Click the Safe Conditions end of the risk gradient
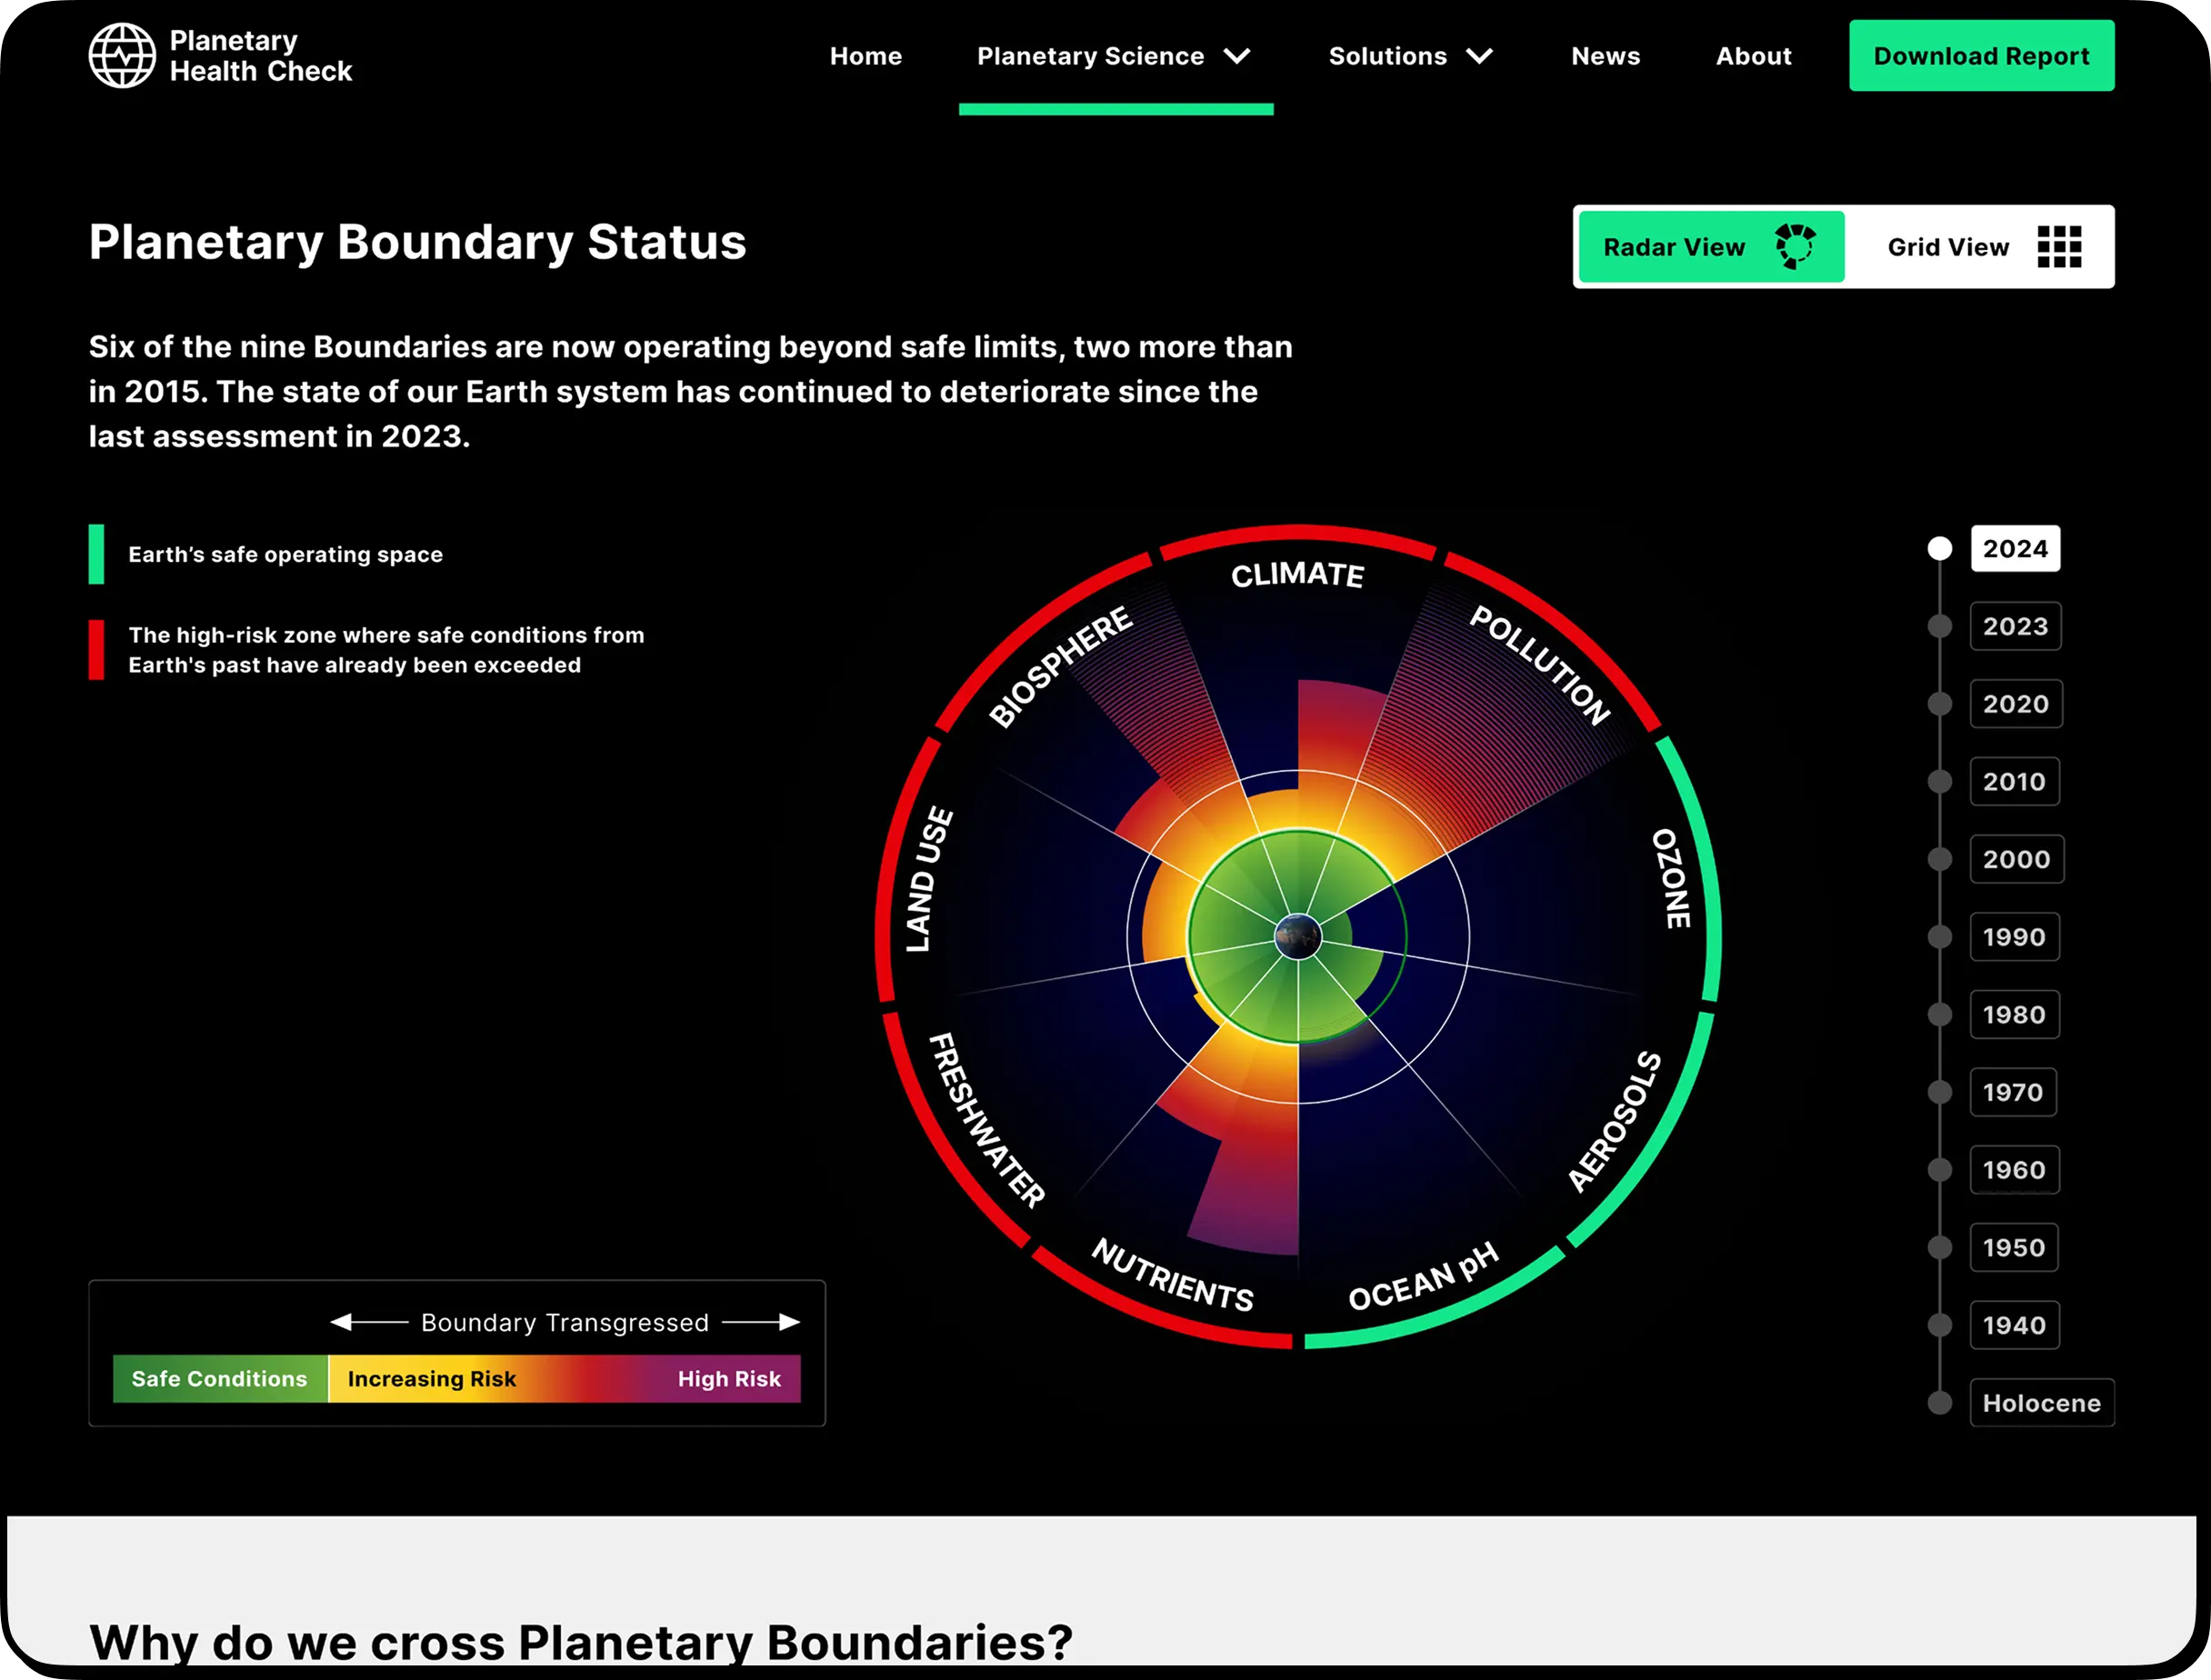Screen dimensions: 2211x1680 coord(218,1379)
